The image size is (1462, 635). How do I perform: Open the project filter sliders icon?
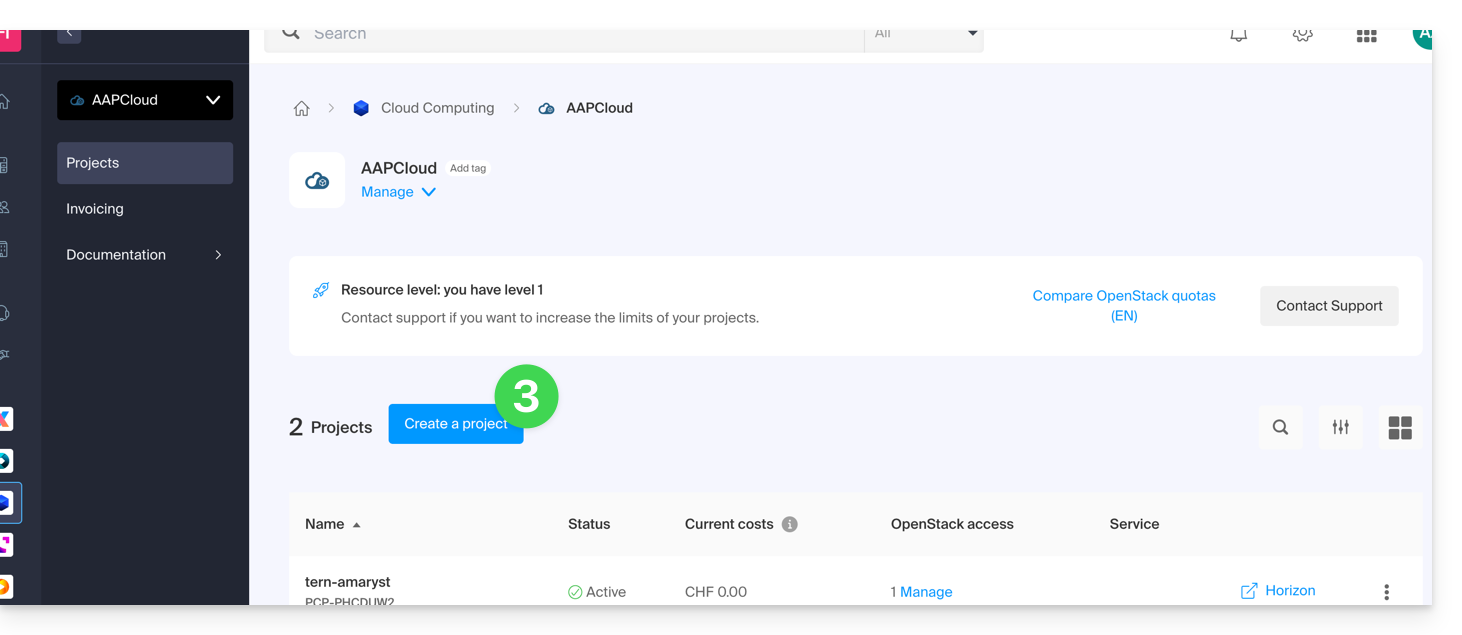tap(1340, 427)
